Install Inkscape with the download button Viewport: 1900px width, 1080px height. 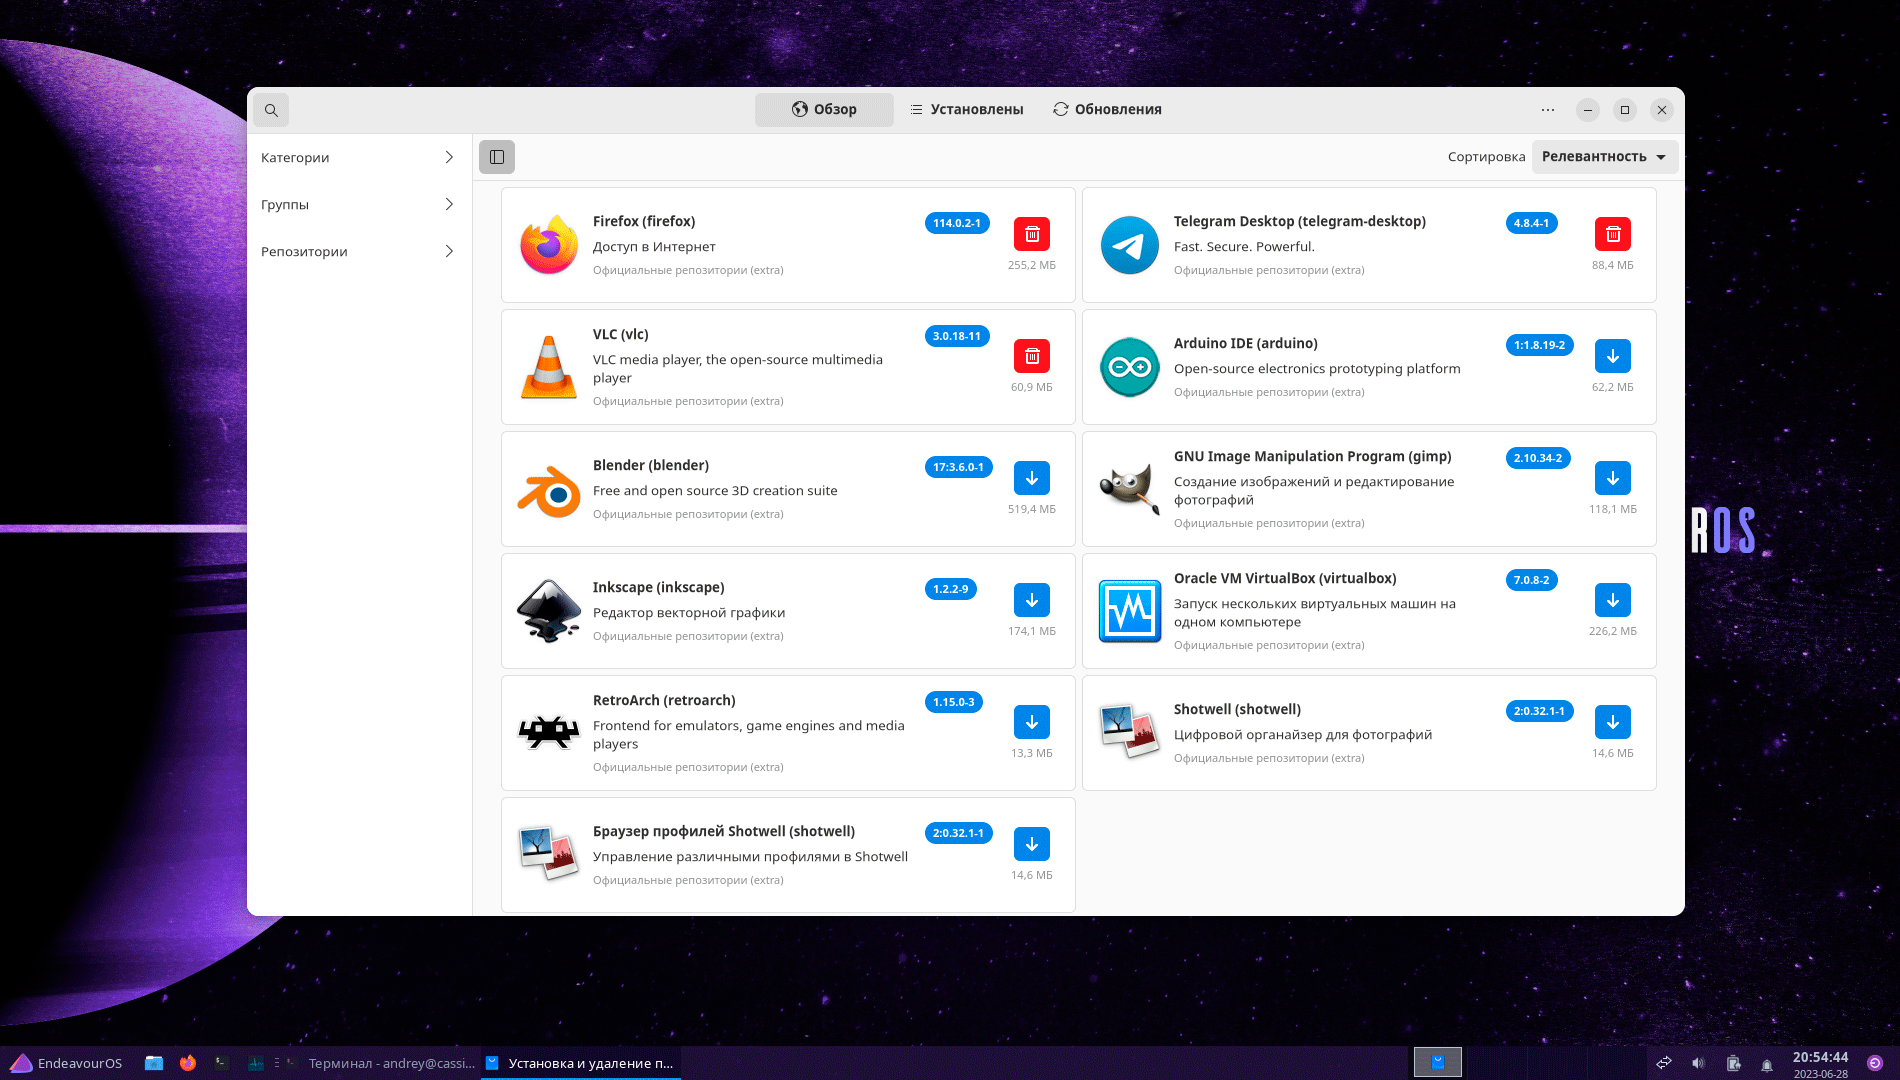pos(1032,600)
